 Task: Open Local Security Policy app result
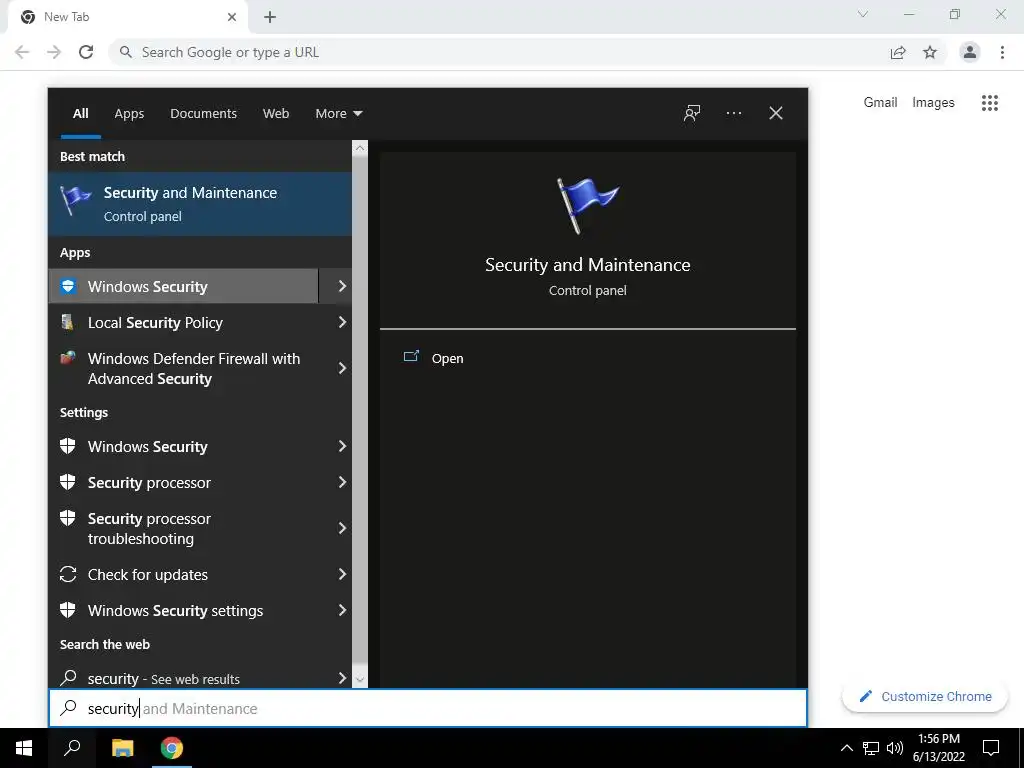(x=184, y=322)
